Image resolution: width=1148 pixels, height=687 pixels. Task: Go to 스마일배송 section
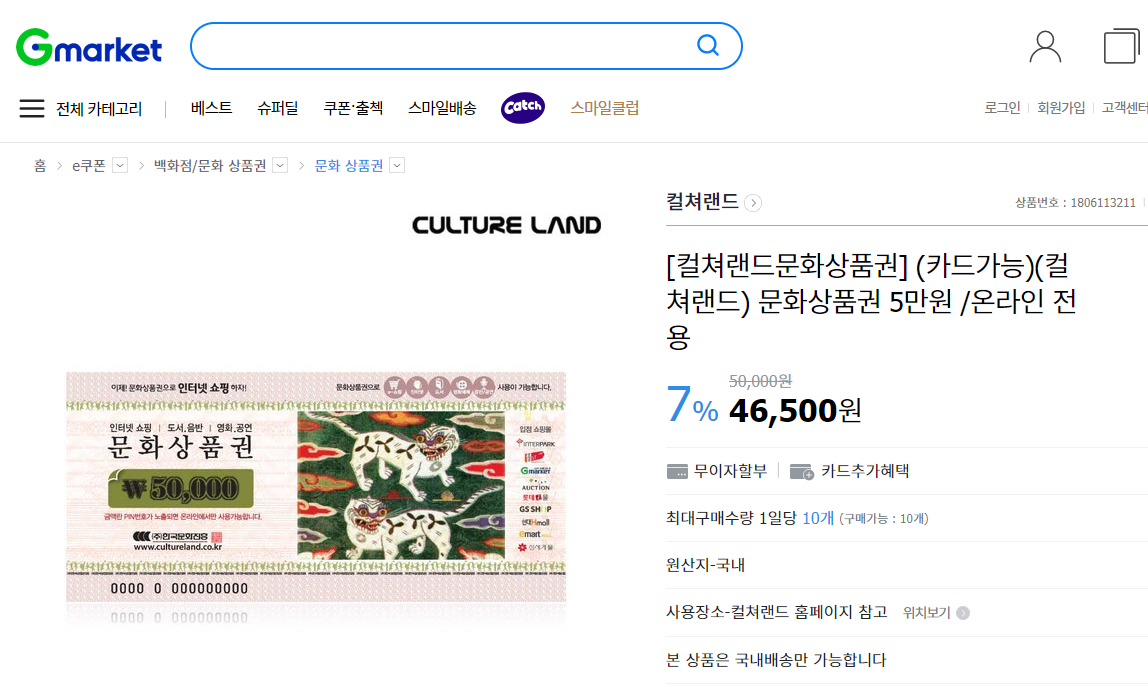point(441,108)
